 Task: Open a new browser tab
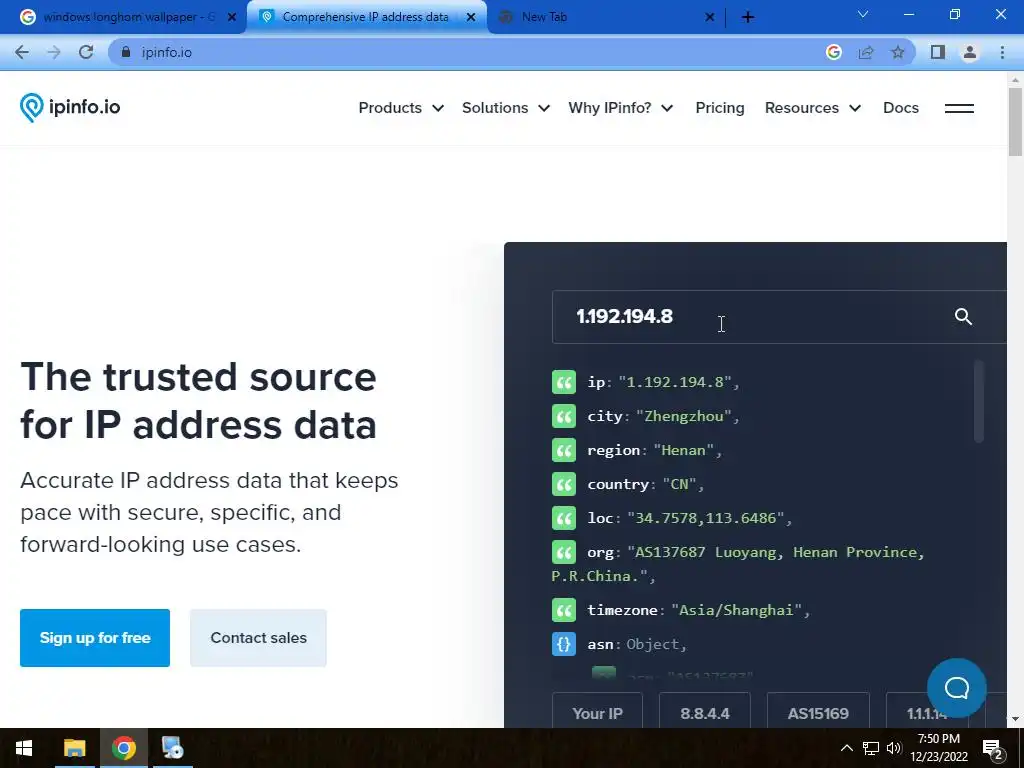tap(748, 17)
